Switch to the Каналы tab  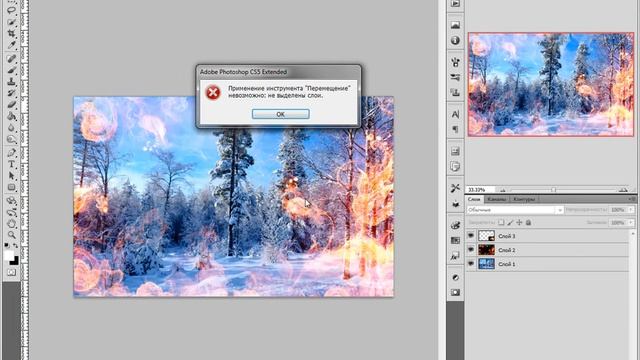click(496, 199)
